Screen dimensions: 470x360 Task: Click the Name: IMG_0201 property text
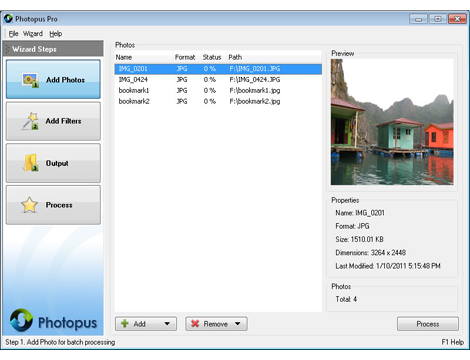pyautogui.click(x=360, y=213)
